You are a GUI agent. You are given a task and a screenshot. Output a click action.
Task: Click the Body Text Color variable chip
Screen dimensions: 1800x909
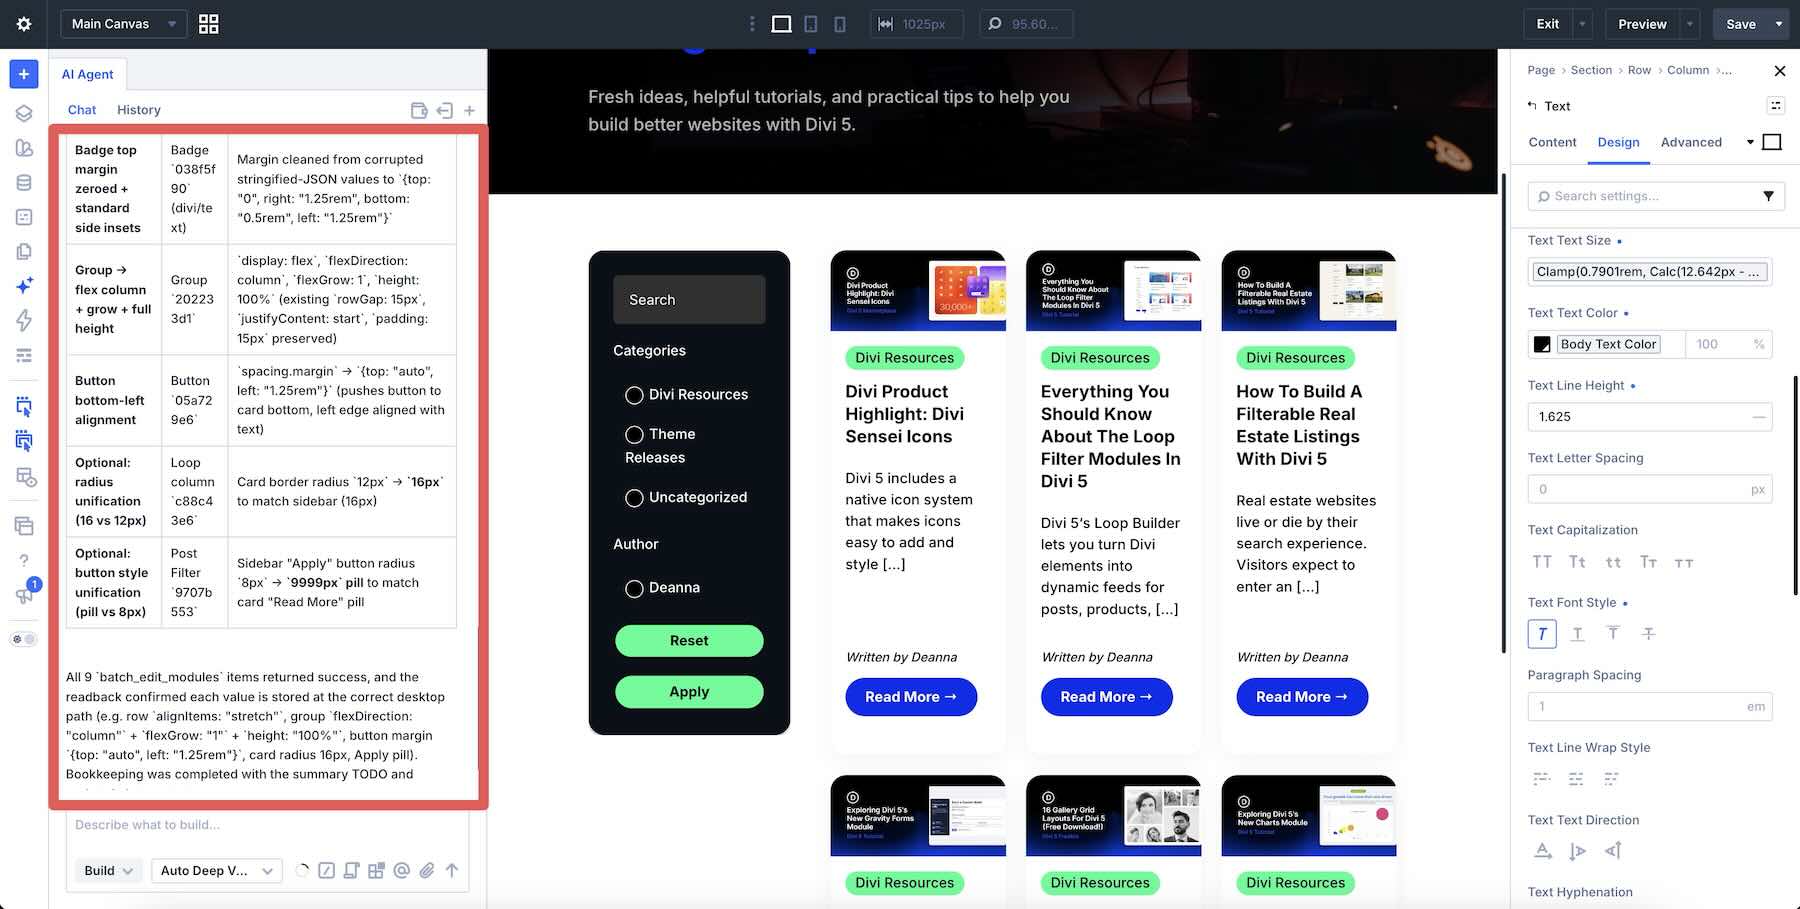coord(1608,344)
